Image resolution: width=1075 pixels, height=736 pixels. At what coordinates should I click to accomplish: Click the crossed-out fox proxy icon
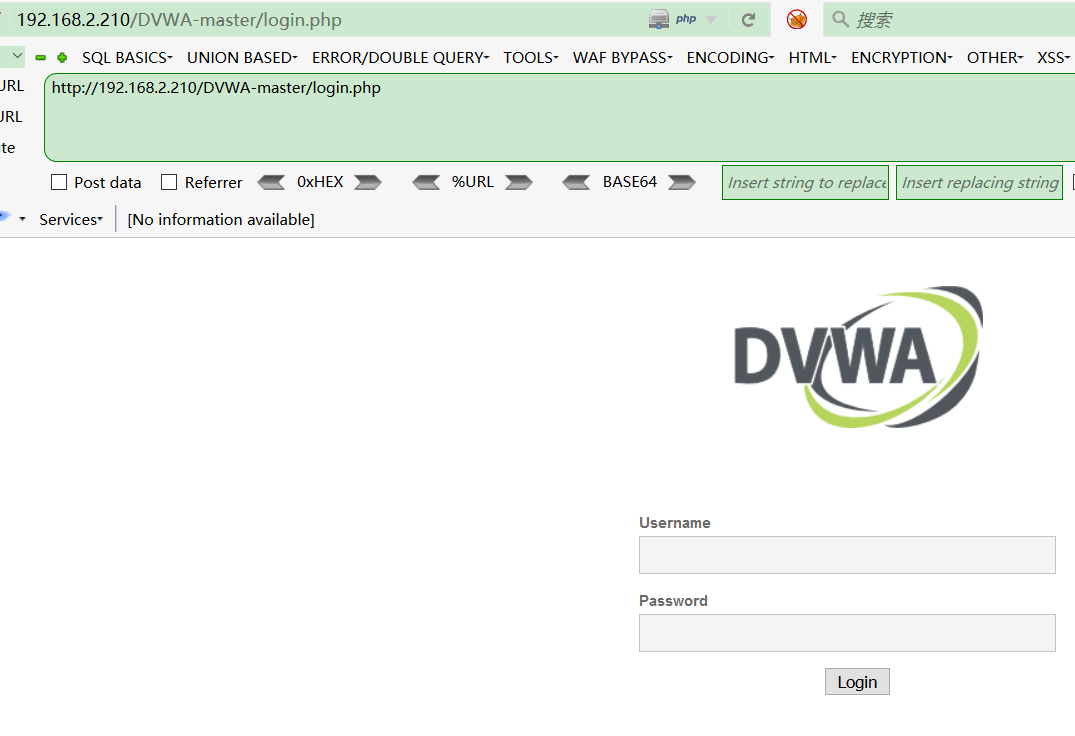tap(797, 19)
